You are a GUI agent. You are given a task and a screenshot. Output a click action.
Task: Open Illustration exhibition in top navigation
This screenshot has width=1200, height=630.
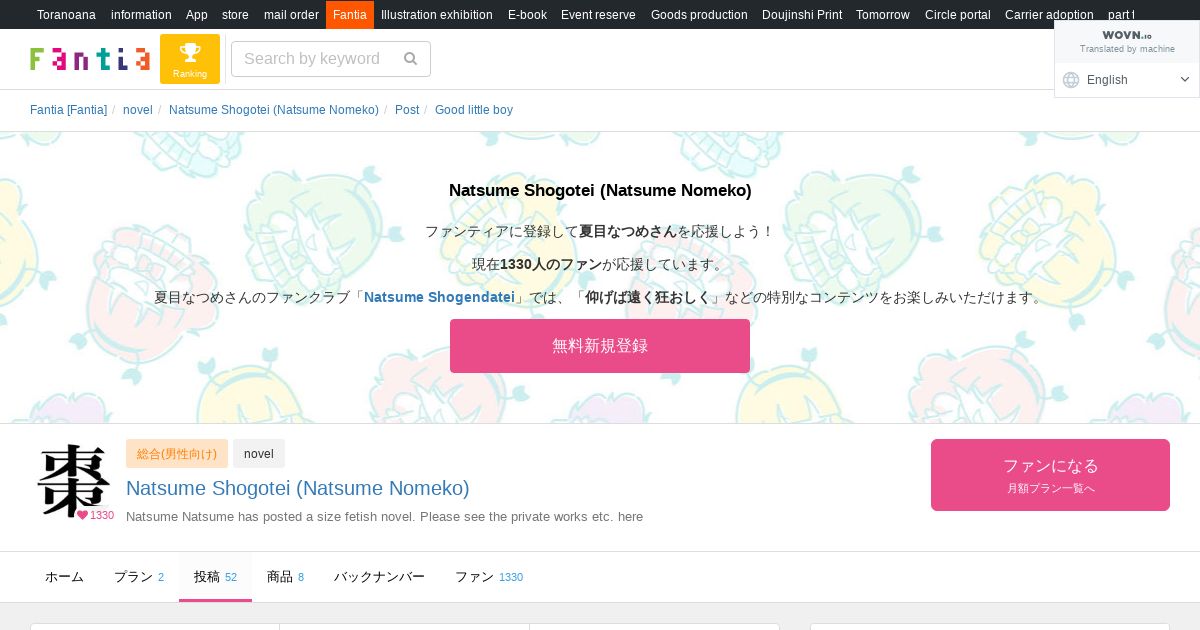click(437, 15)
